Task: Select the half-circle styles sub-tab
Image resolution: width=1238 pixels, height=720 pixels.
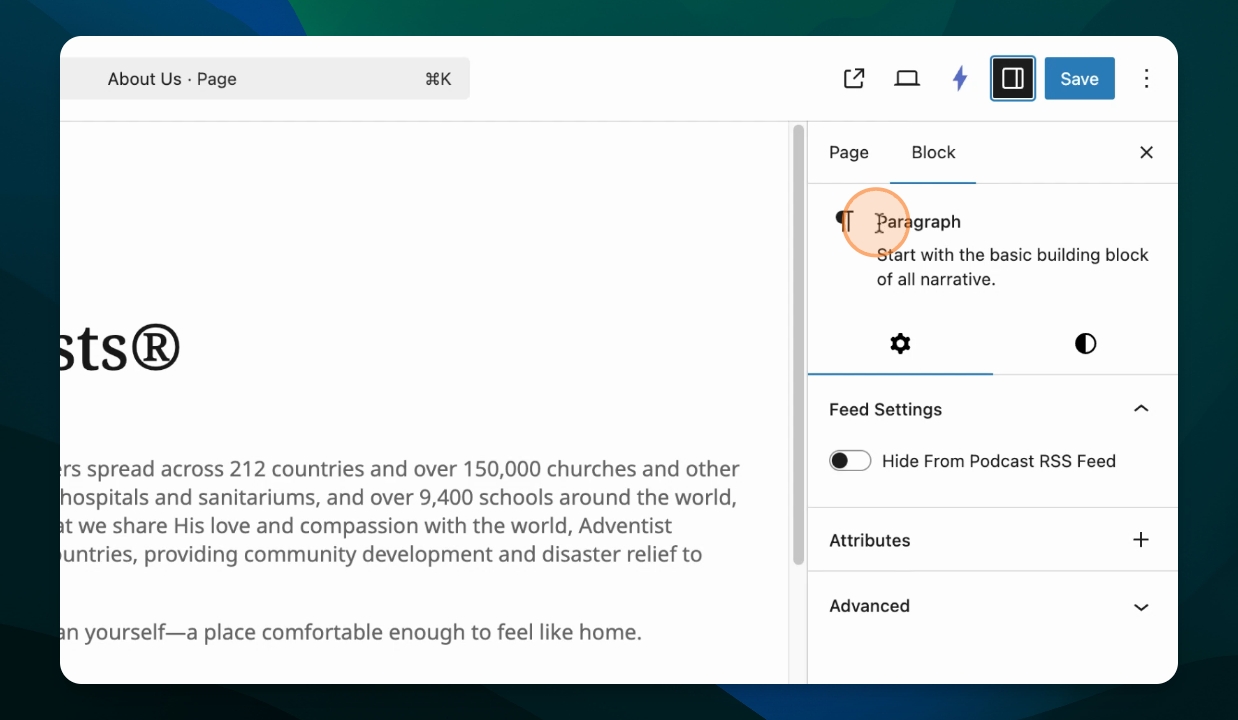Action: pyautogui.click(x=1085, y=344)
